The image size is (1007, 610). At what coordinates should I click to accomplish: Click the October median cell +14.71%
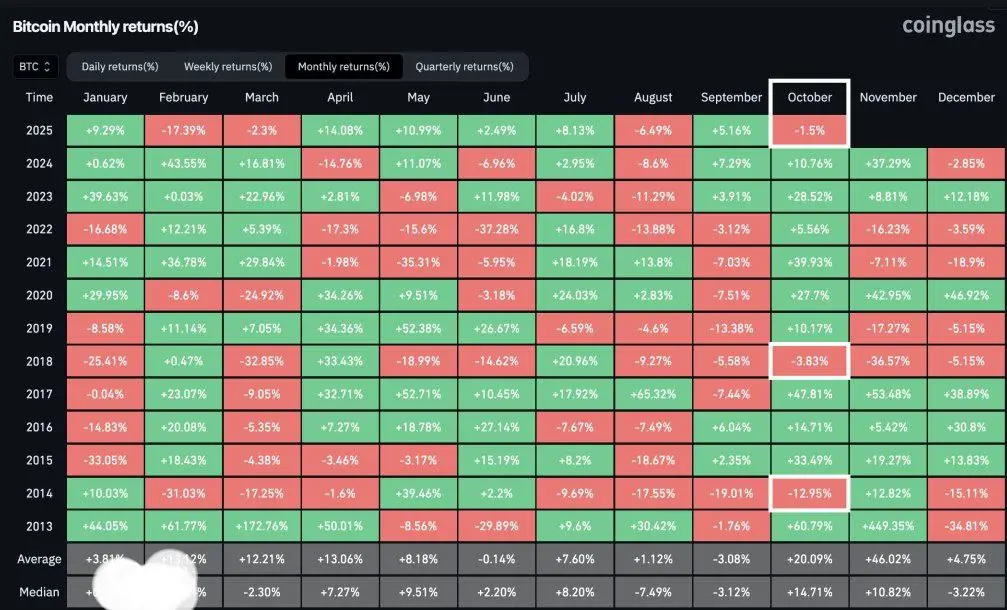tap(809, 592)
